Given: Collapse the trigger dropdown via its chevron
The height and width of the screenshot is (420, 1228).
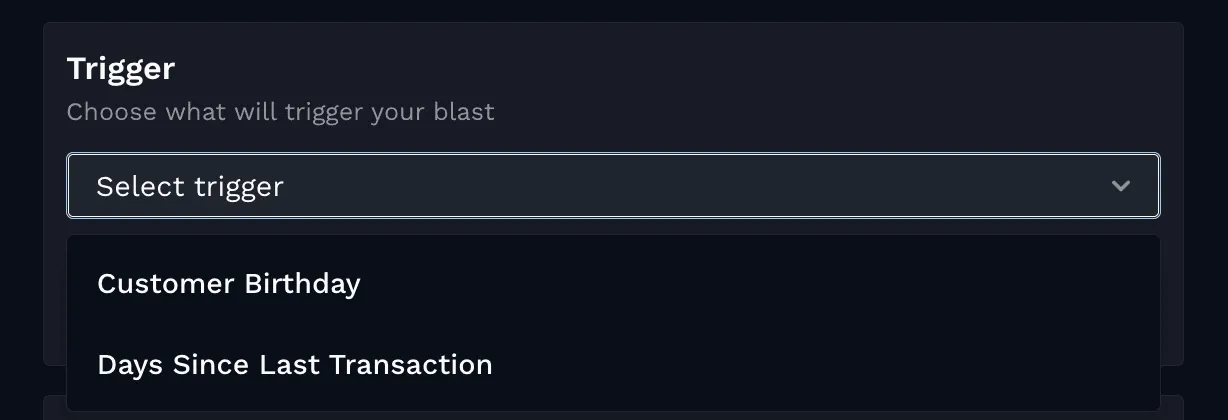Looking at the screenshot, I should pyautogui.click(x=1121, y=186).
